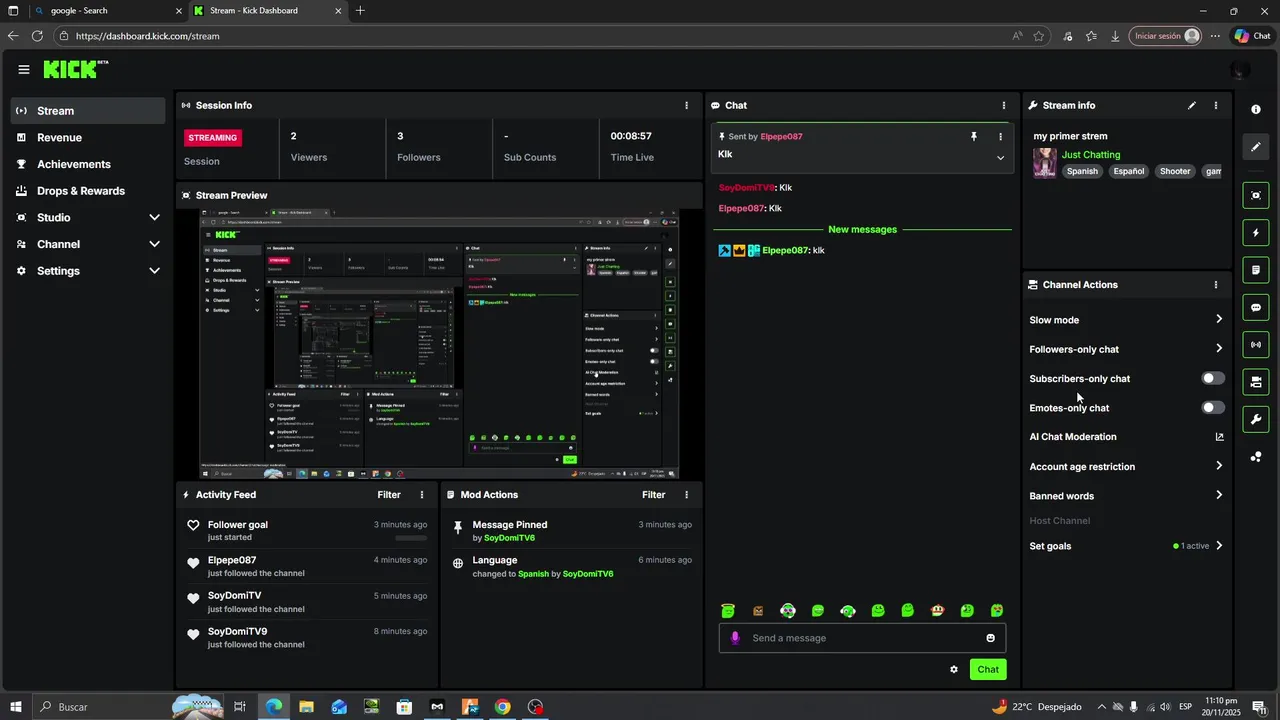Open a new browser tab

[360, 11]
